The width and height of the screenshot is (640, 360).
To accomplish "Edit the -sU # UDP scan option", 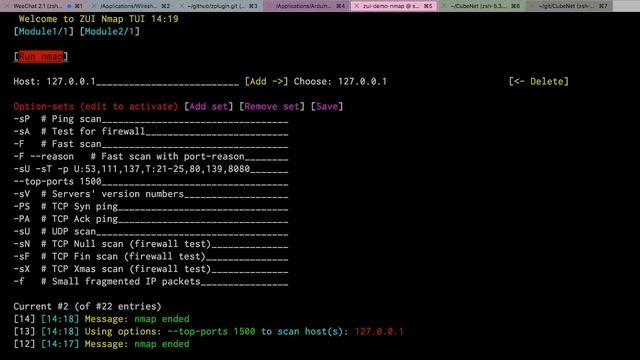I will click(x=151, y=231).
